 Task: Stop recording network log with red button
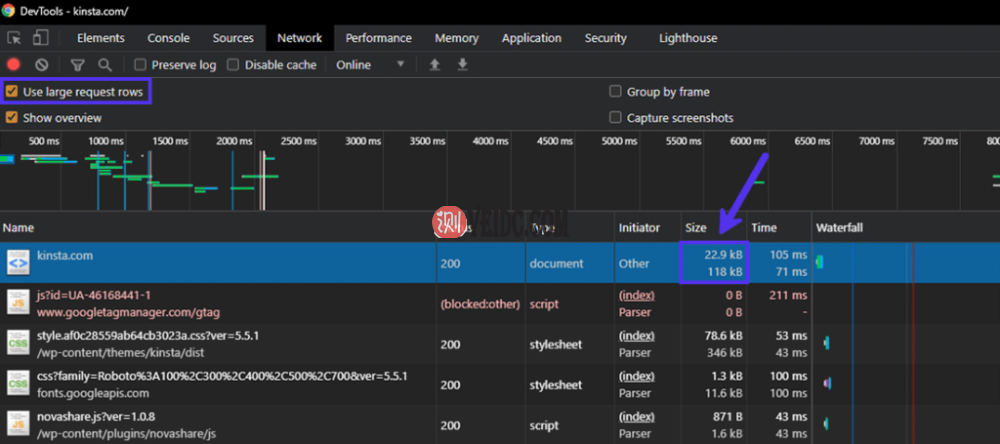[x=14, y=65]
